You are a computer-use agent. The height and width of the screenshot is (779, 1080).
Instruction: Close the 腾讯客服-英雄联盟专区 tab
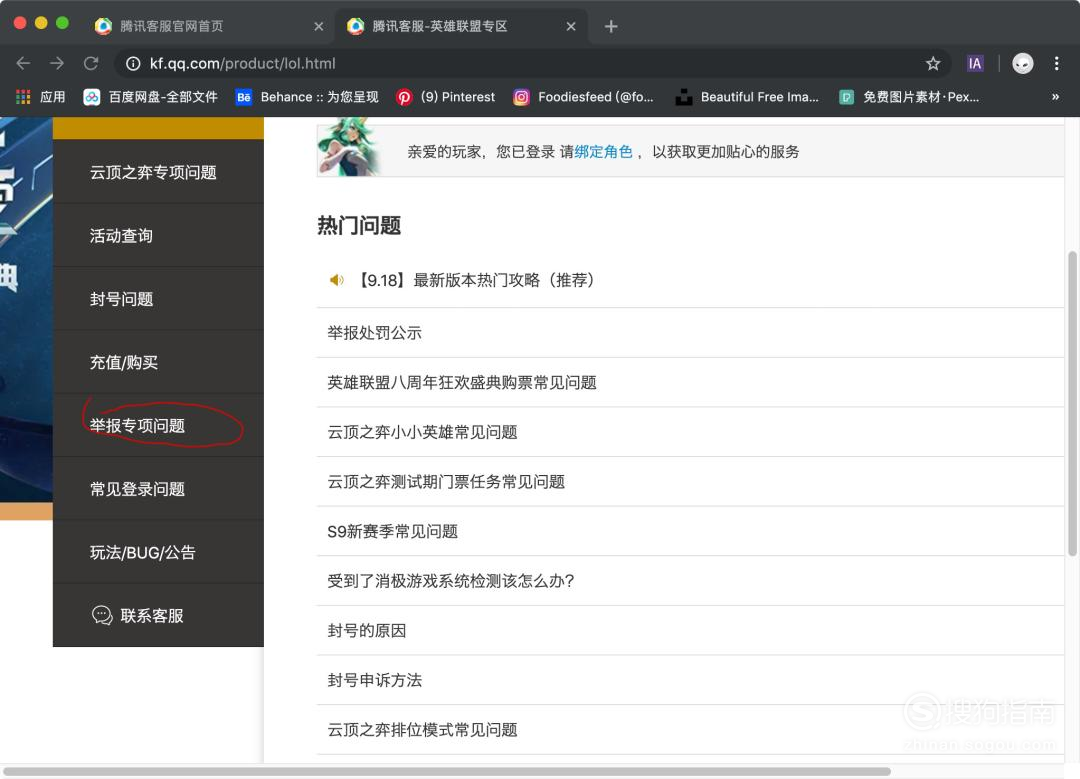point(571,26)
